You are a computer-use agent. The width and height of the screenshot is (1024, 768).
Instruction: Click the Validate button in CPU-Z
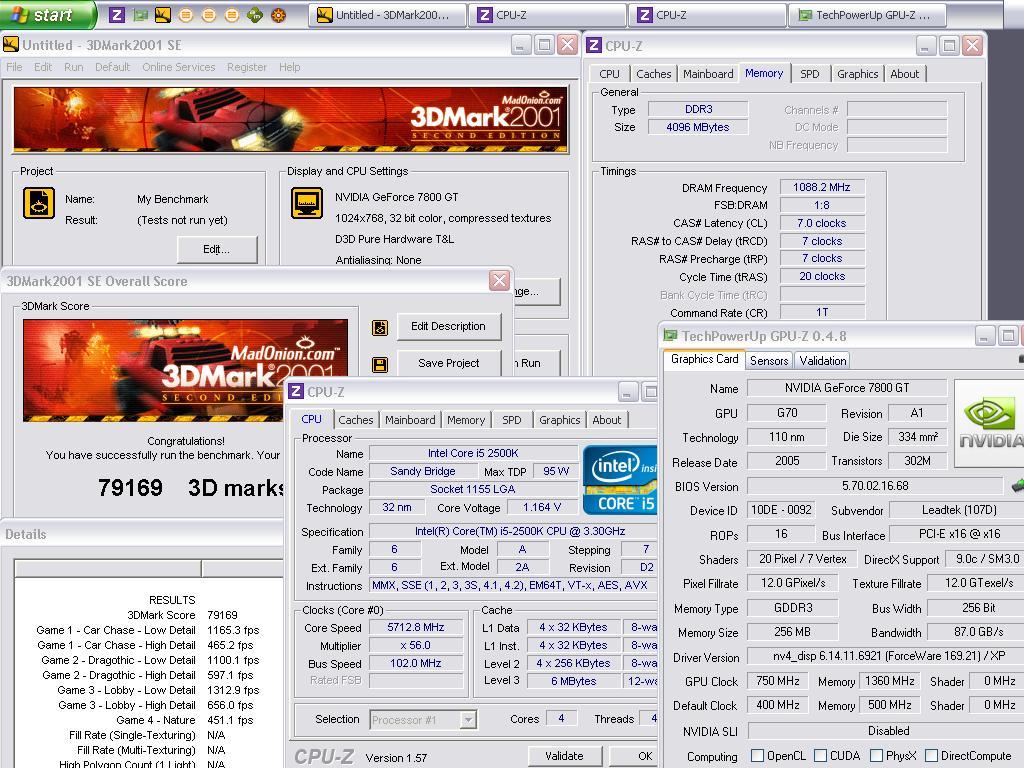click(x=564, y=756)
